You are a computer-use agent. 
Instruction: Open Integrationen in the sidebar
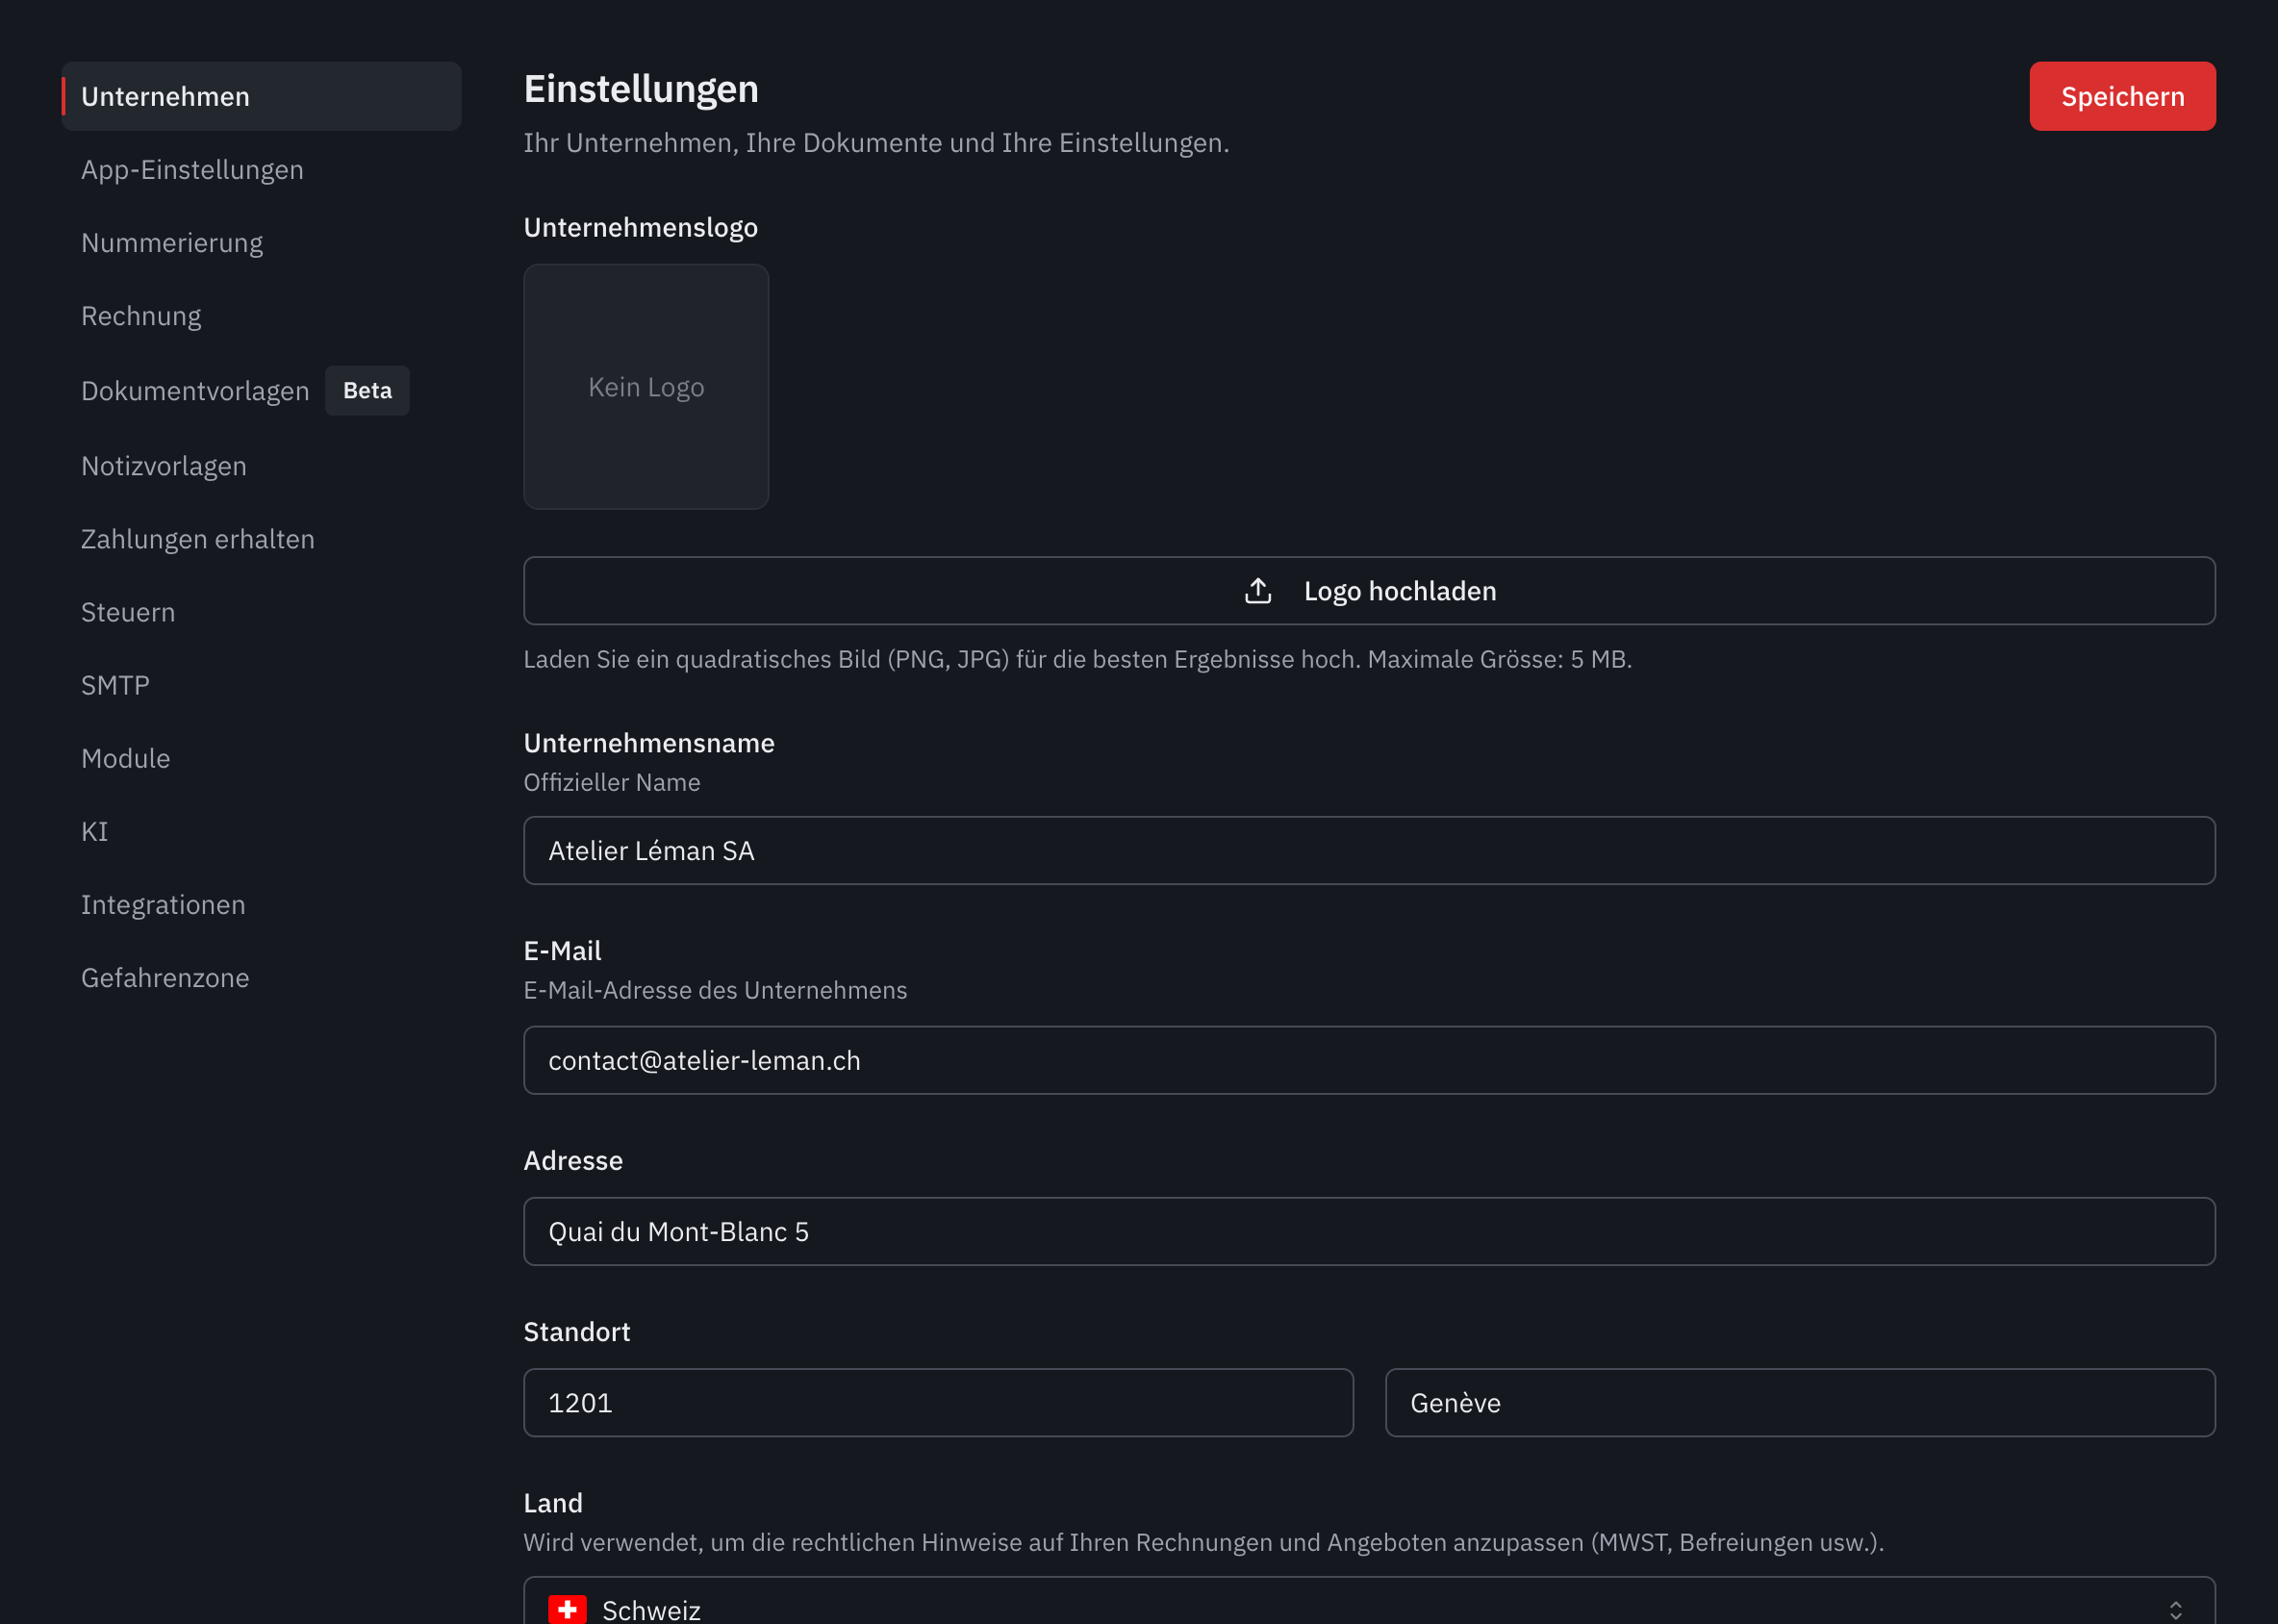(163, 904)
